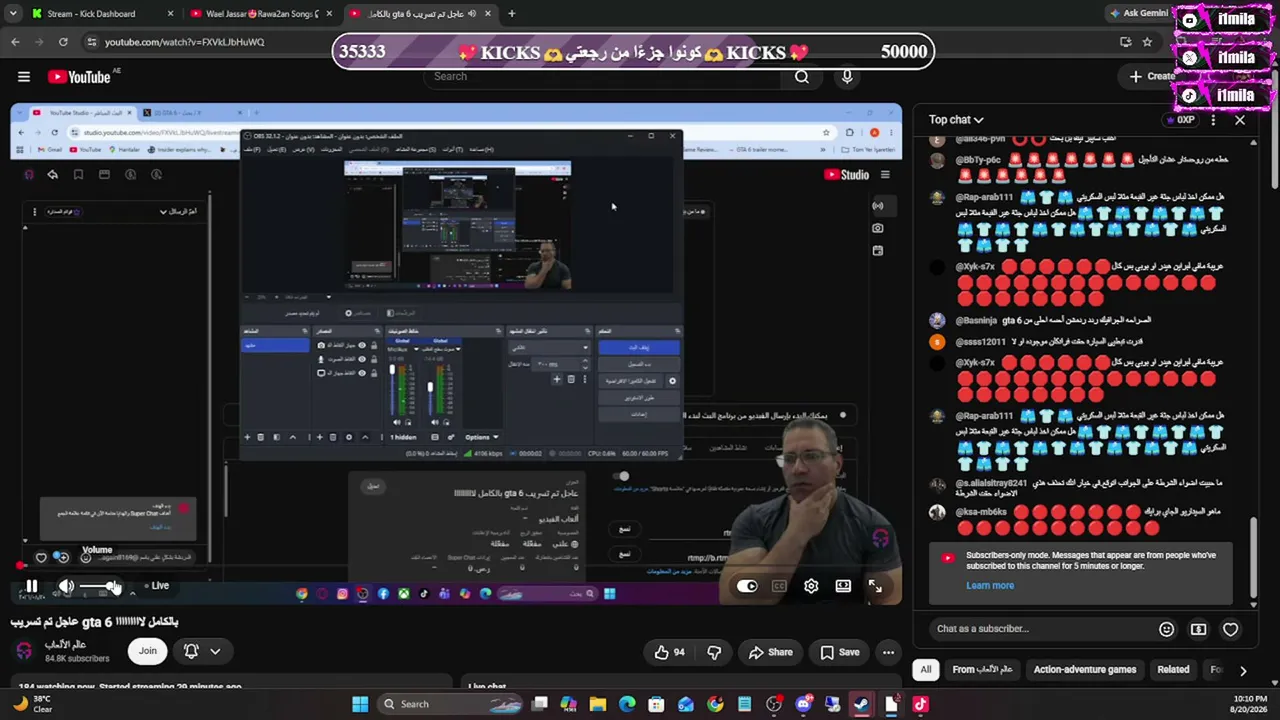Save the video to a playlist

840,652
